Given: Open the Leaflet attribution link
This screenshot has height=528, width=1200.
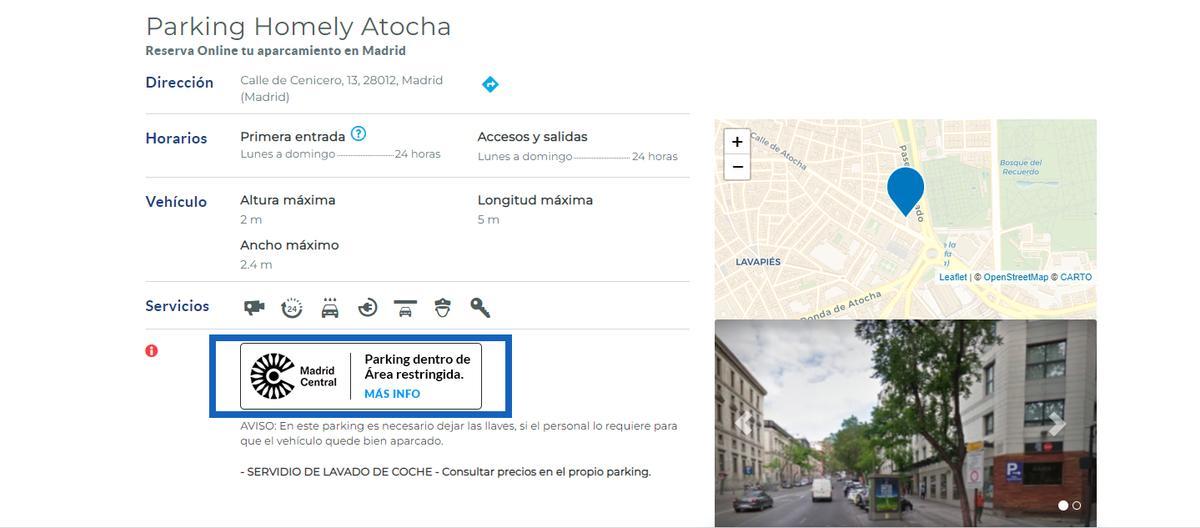Looking at the screenshot, I should pyautogui.click(x=952, y=277).
